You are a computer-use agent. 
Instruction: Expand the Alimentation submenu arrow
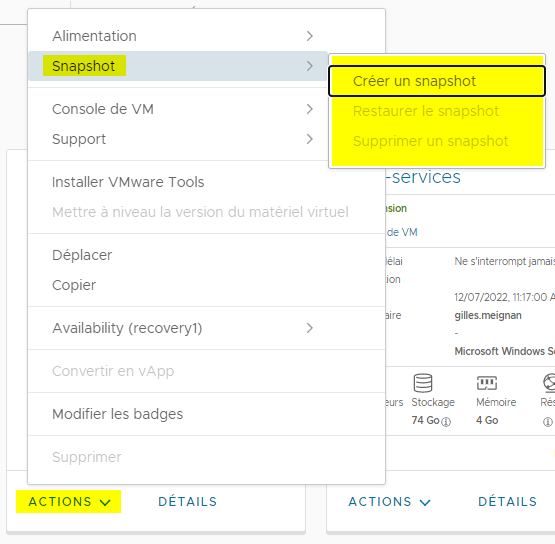(310, 36)
